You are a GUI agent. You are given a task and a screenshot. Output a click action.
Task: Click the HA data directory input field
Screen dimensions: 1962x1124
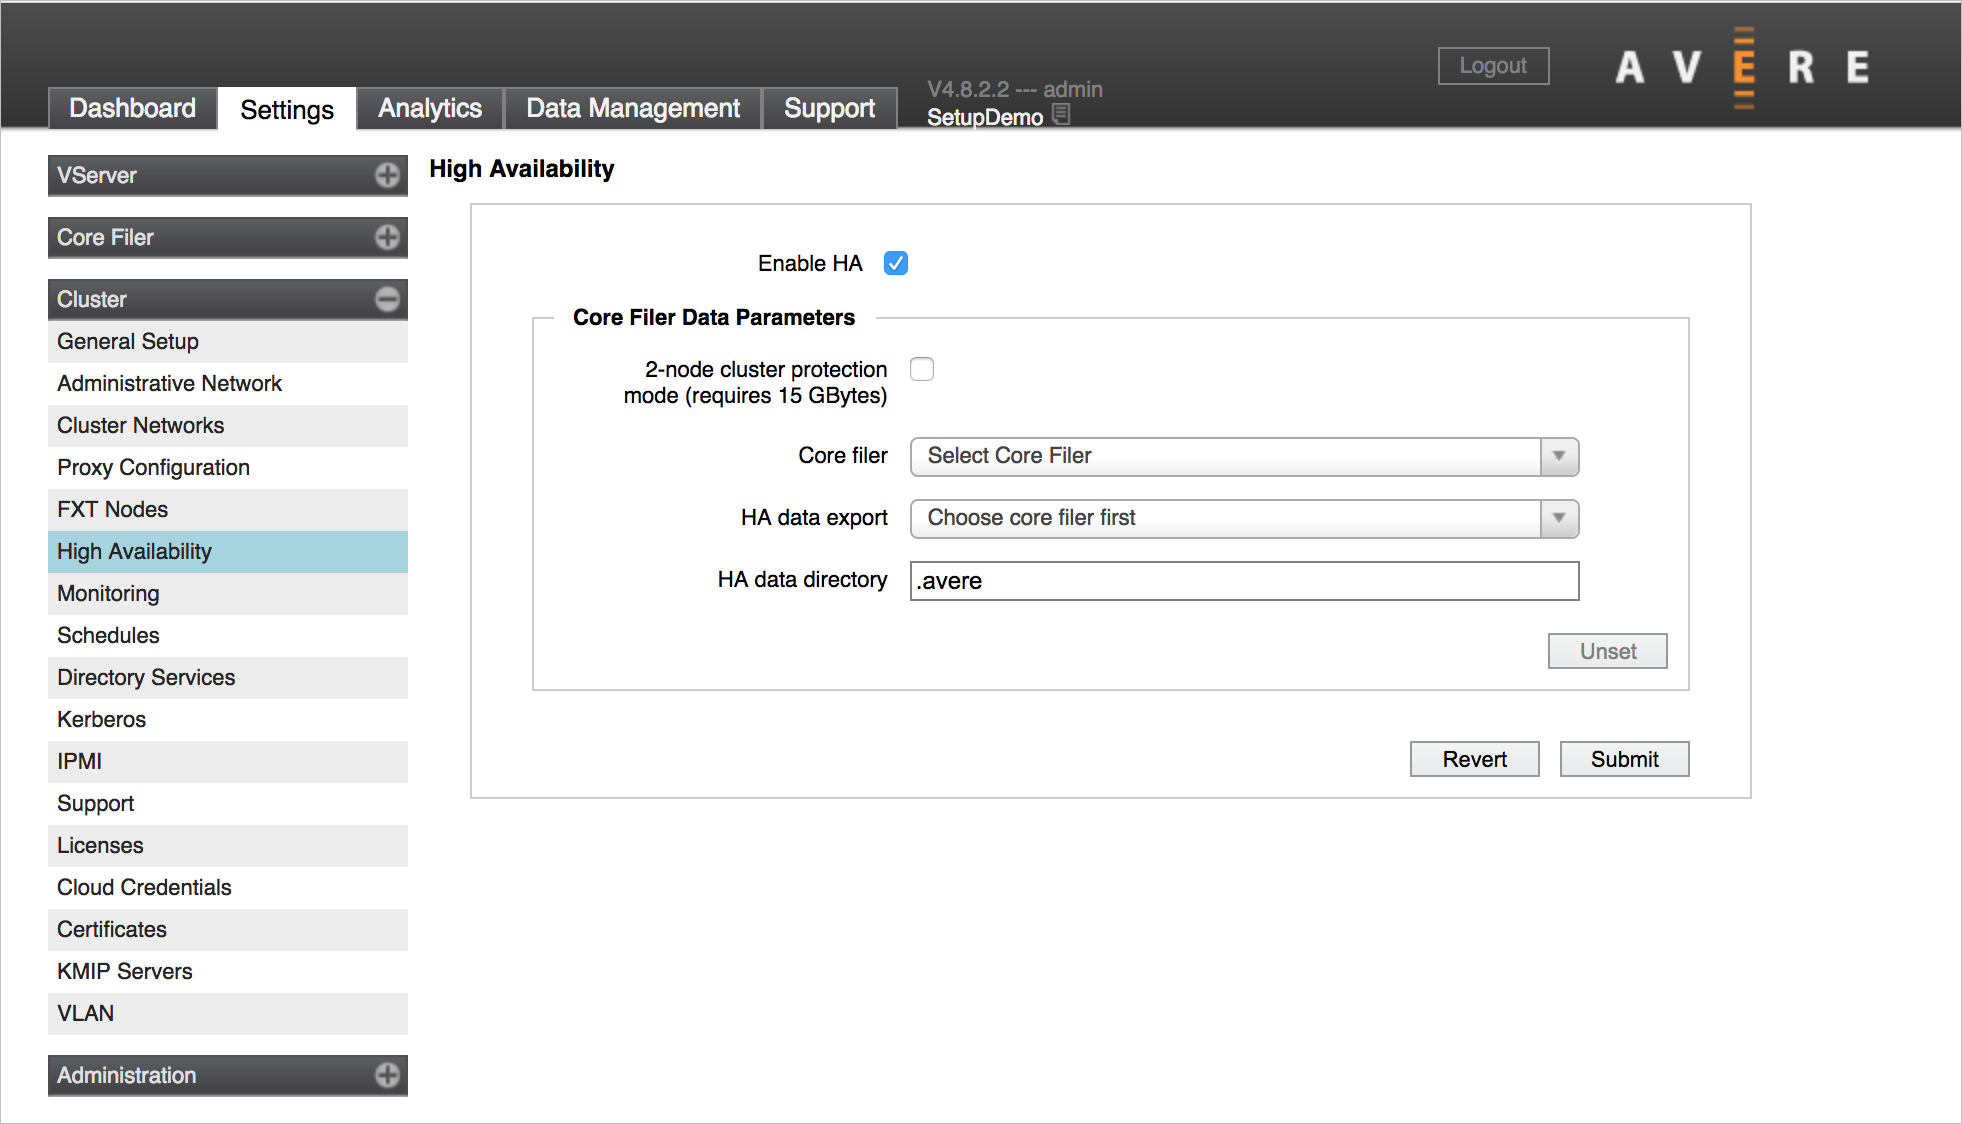point(1242,580)
